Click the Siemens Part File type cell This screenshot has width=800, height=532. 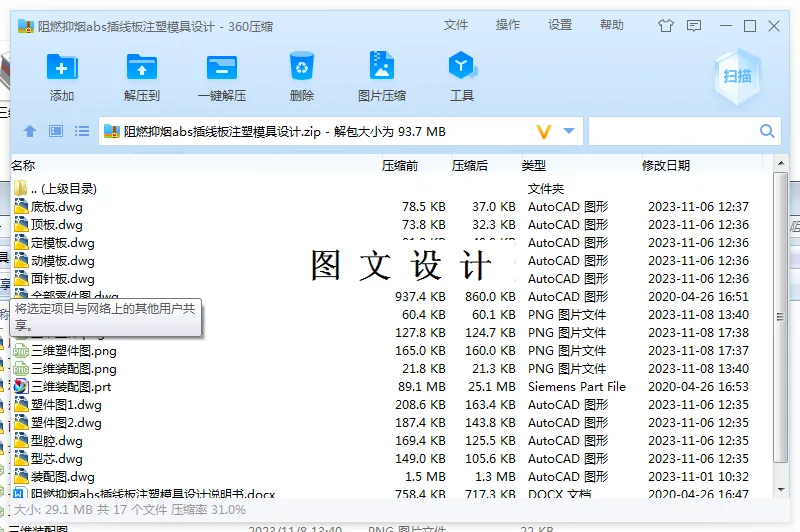(x=577, y=387)
